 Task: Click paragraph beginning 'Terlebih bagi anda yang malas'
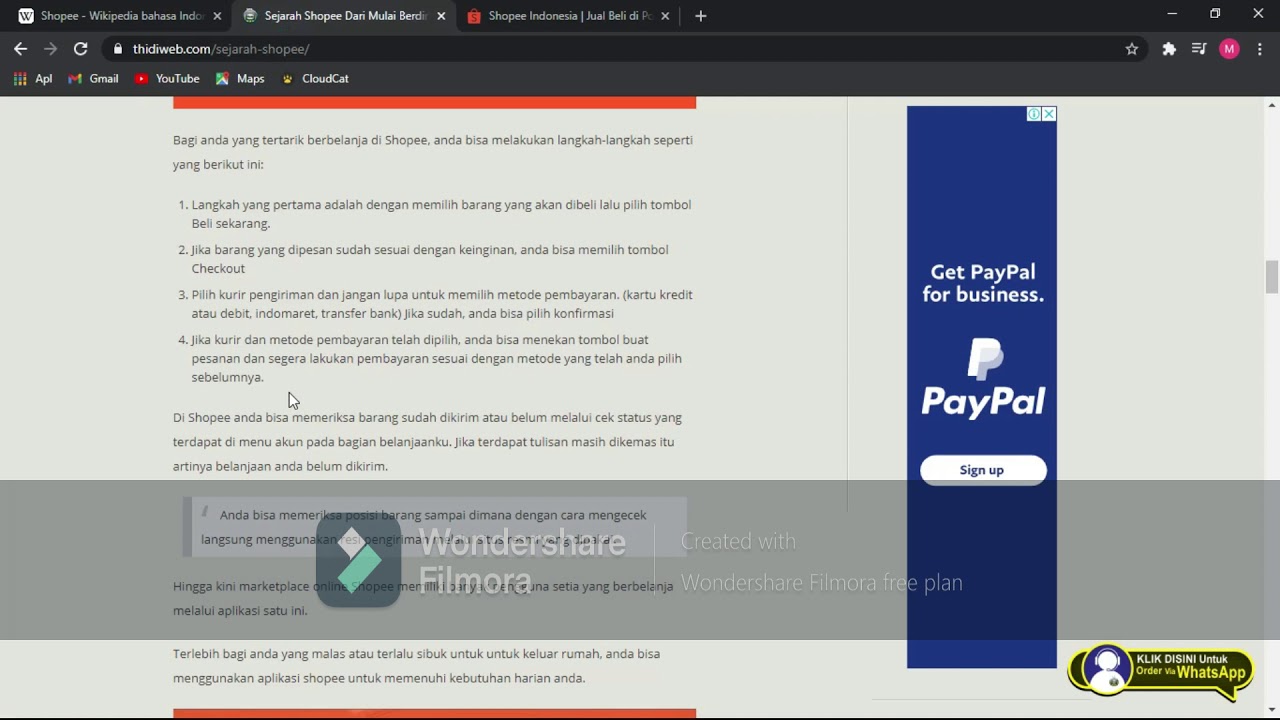pyautogui.click(x=416, y=666)
